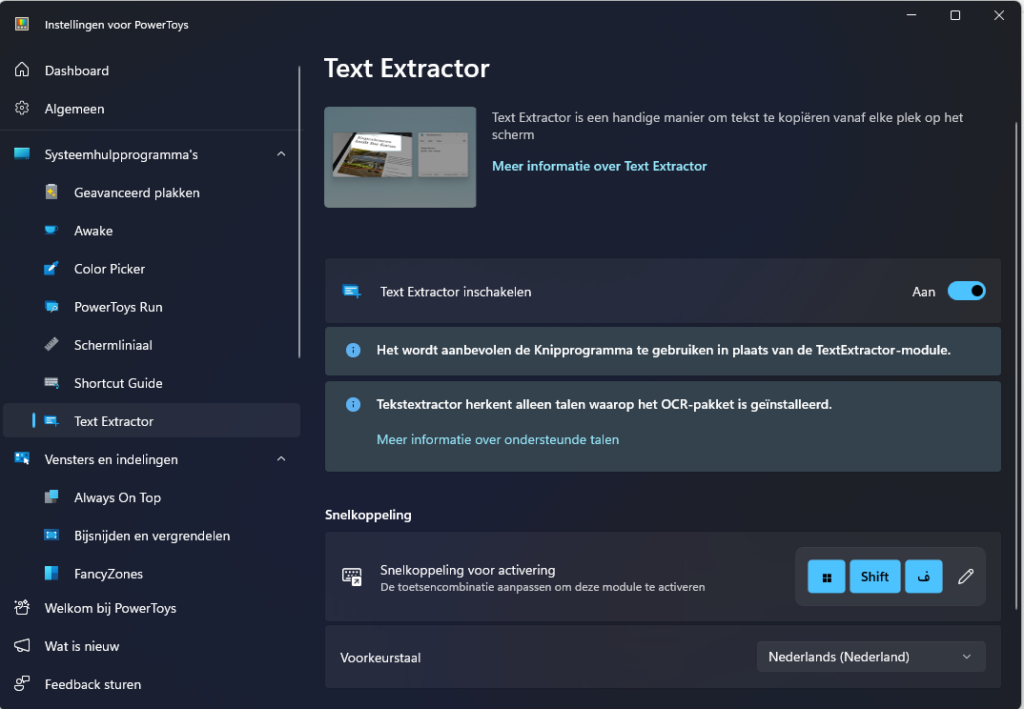Open Bijsnijden en vergrendelen page

coord(152,536)
